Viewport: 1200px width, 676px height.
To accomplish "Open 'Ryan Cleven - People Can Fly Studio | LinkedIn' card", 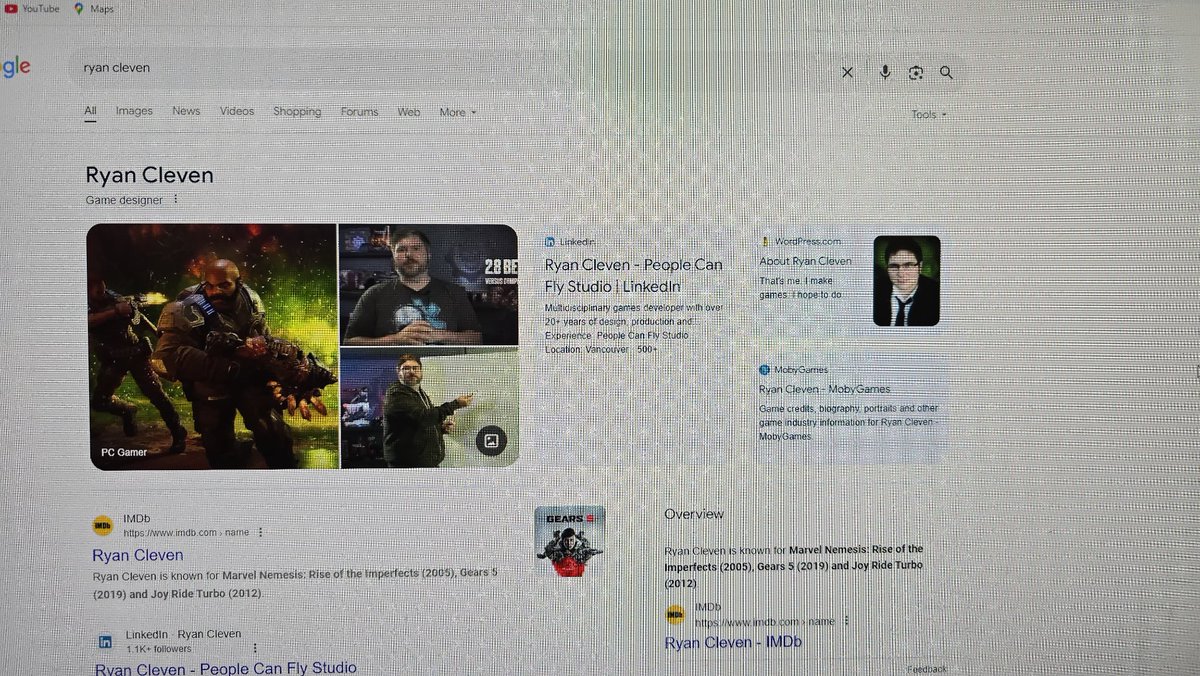I will tap(634, 276).
